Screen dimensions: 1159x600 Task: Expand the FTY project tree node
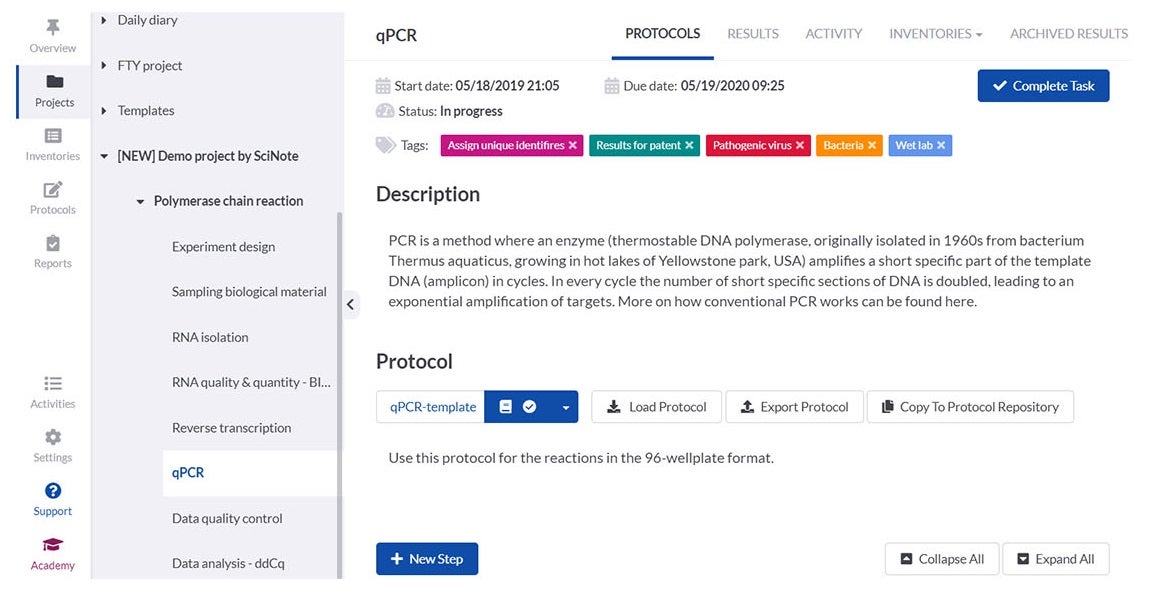[x=105, y=66]
